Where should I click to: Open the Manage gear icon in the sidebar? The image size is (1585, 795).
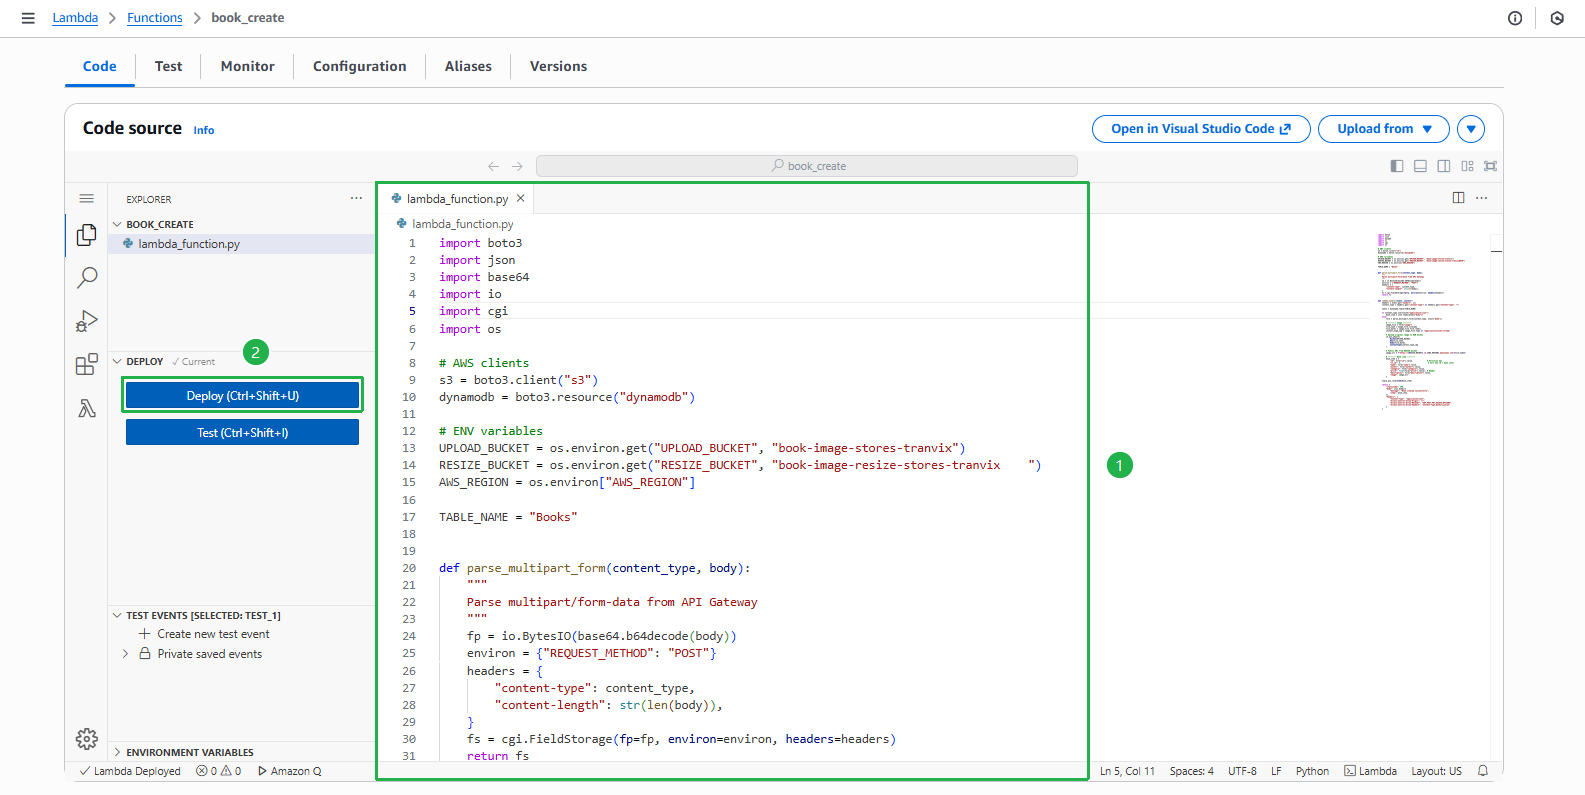(x=87, y=739)
